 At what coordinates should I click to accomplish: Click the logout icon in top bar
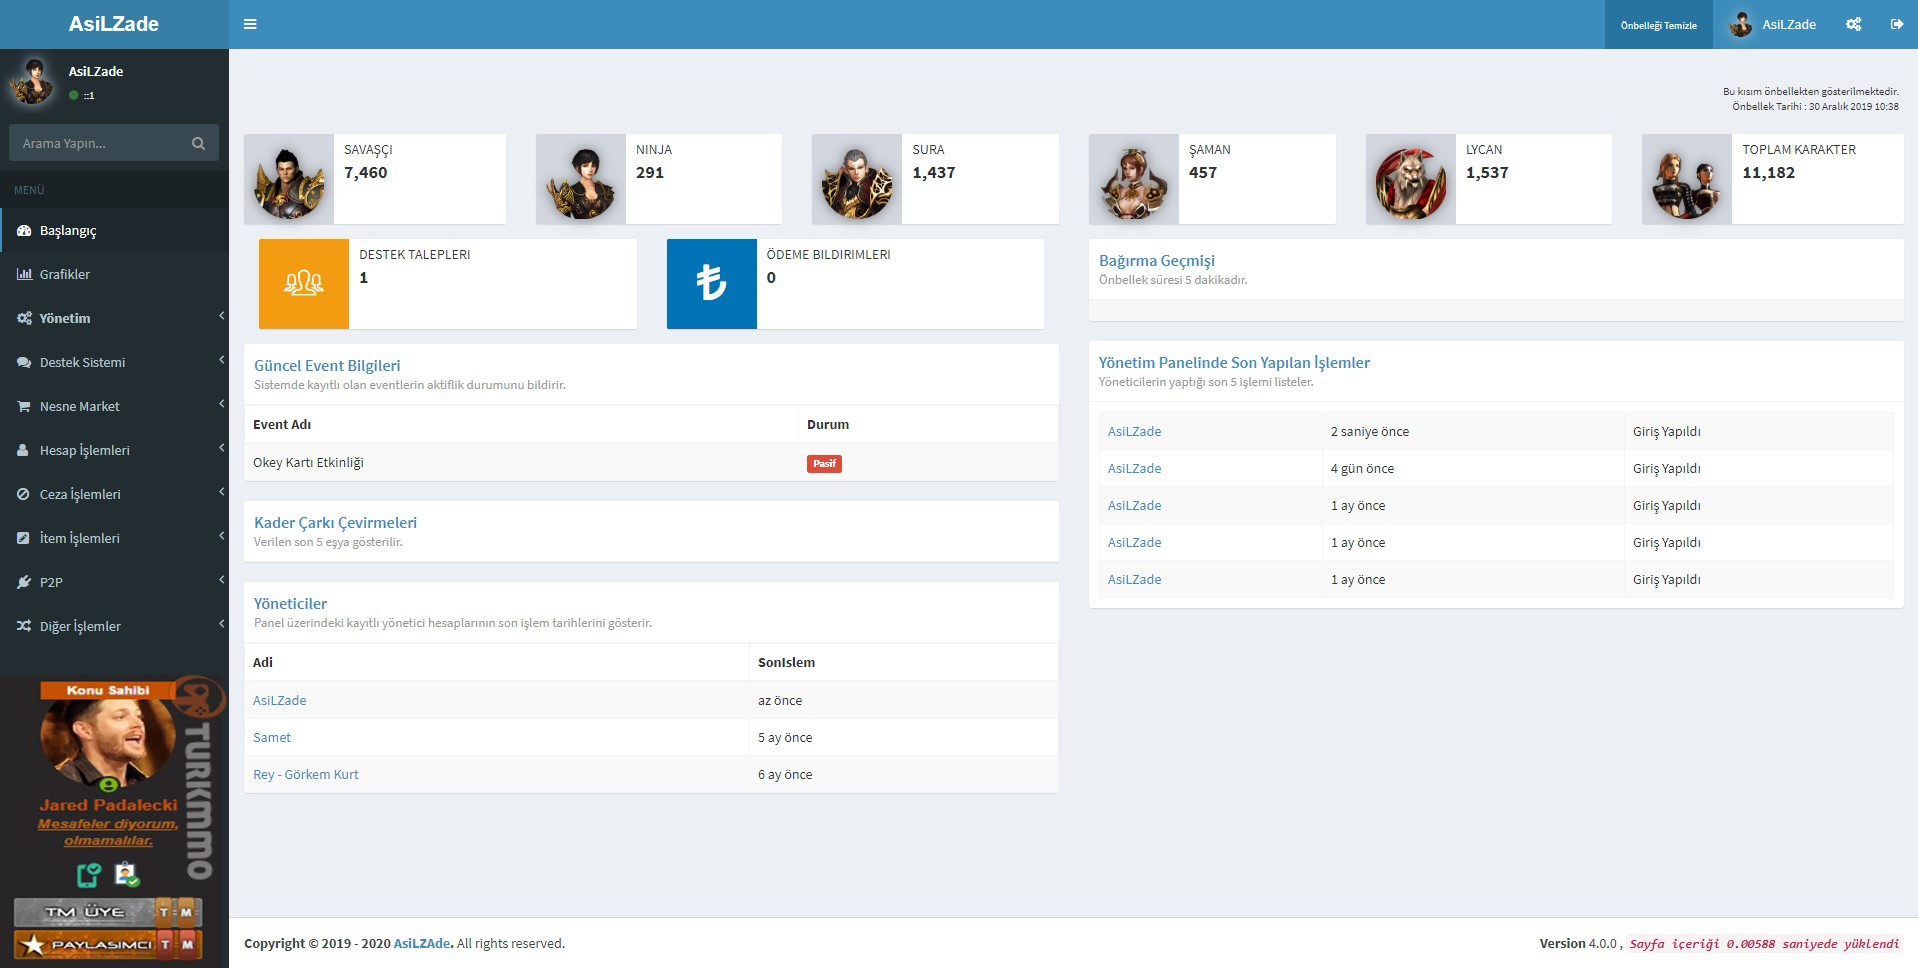1896,24
